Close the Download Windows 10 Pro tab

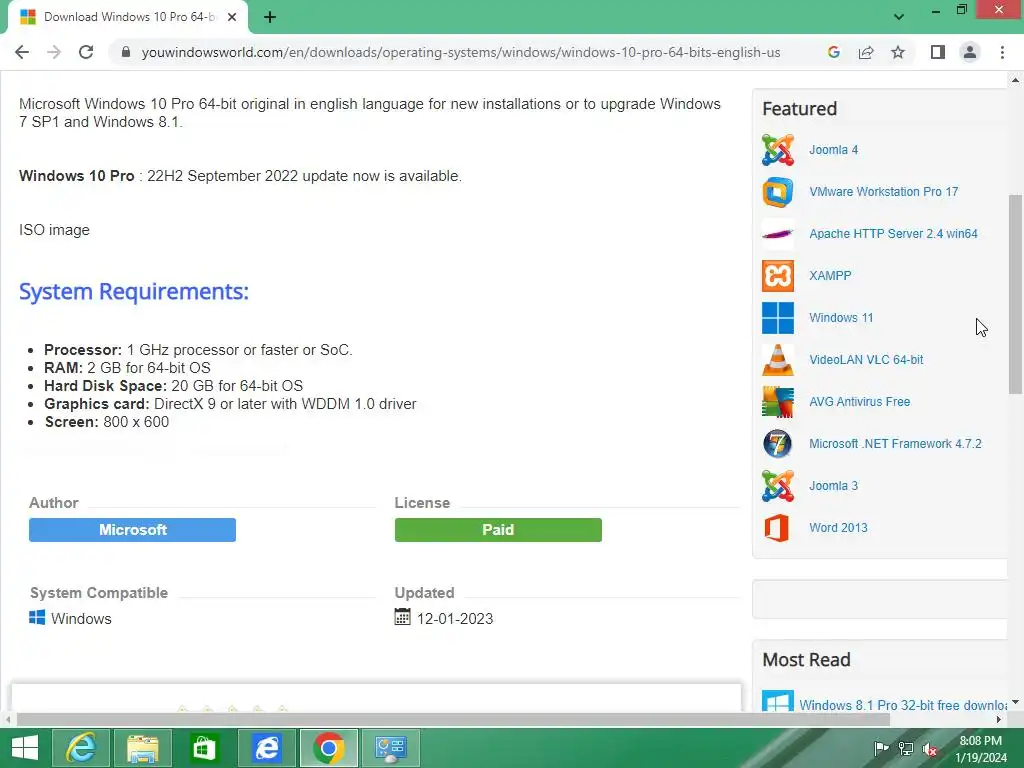[x=231, y=17]
